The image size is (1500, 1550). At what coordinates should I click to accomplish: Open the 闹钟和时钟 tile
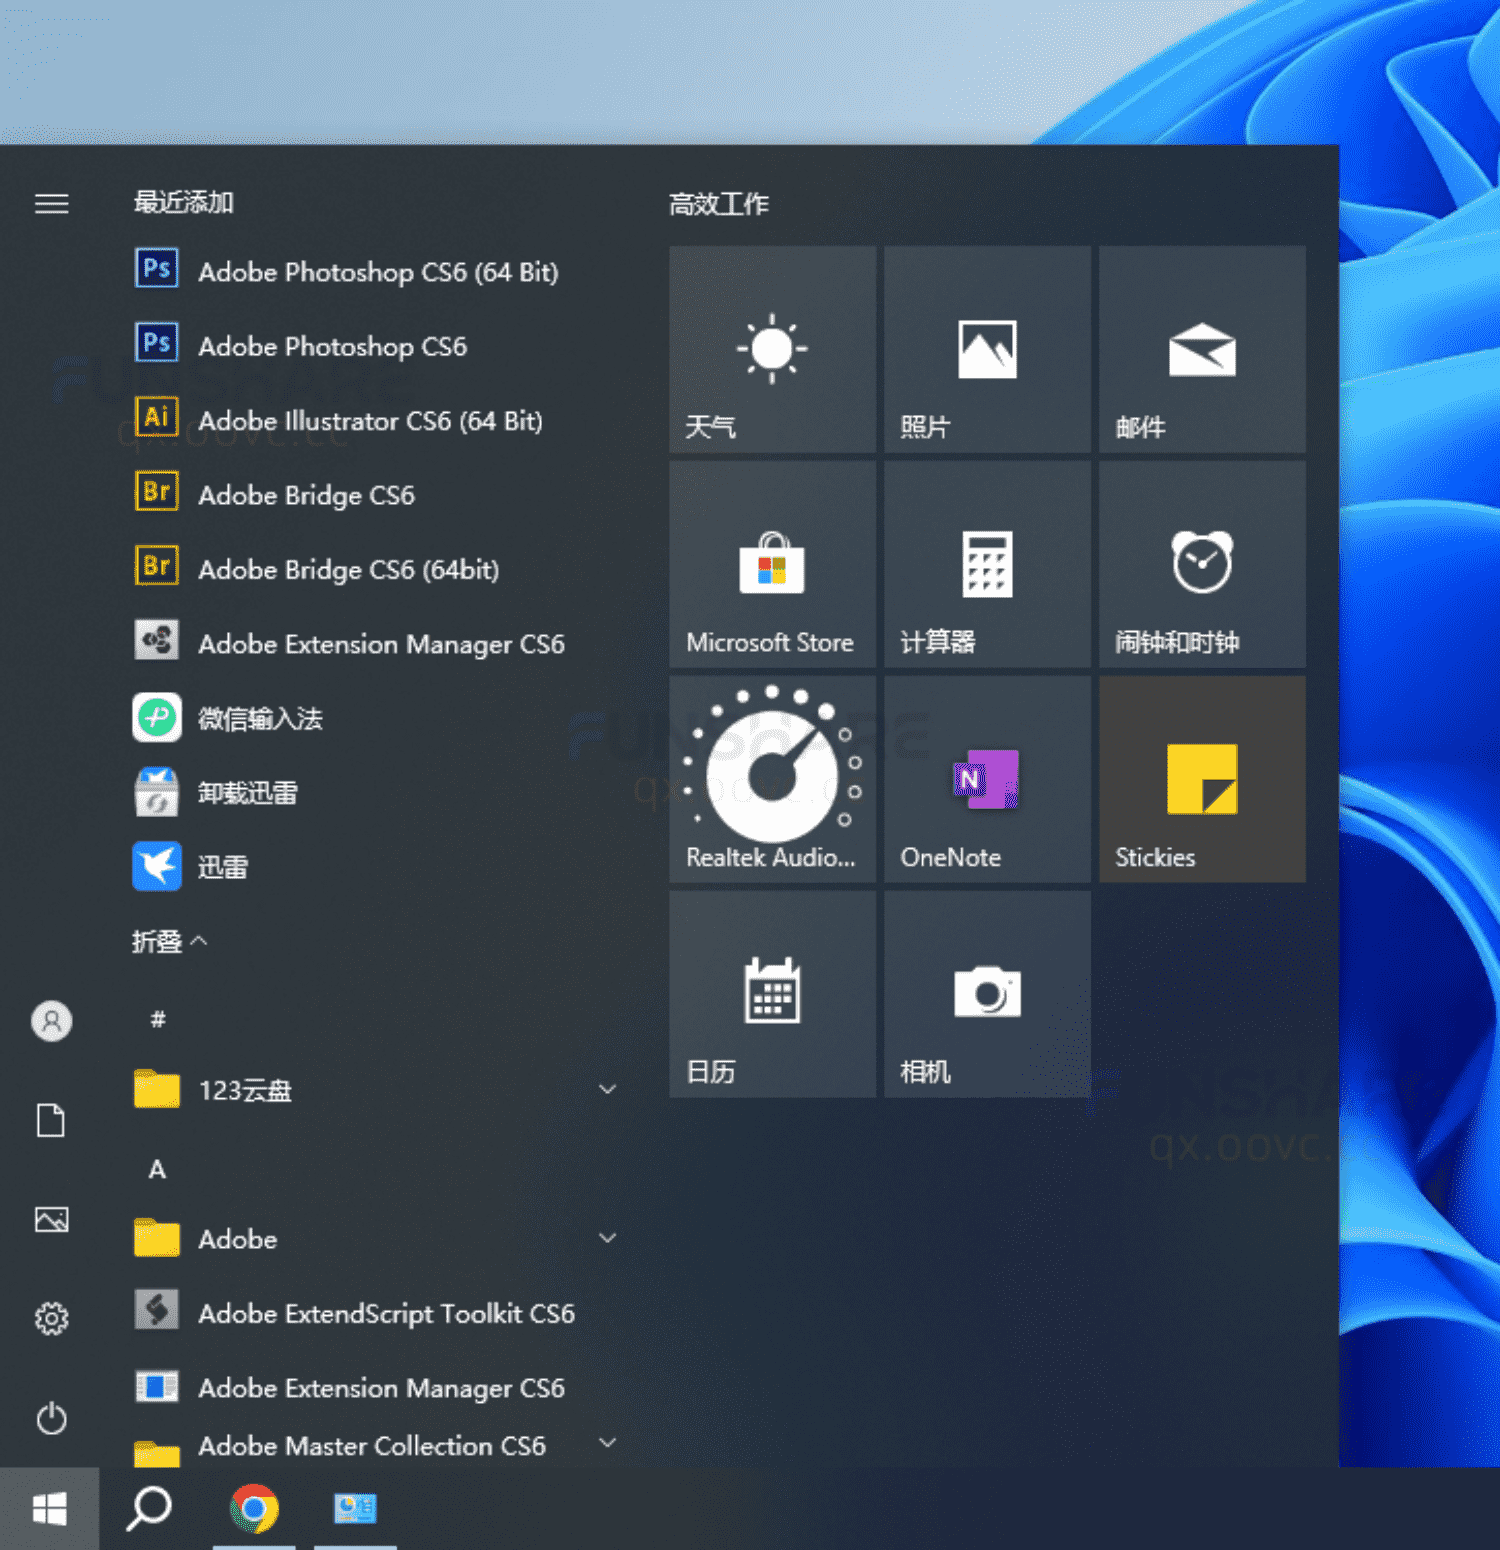point(1203,564)
